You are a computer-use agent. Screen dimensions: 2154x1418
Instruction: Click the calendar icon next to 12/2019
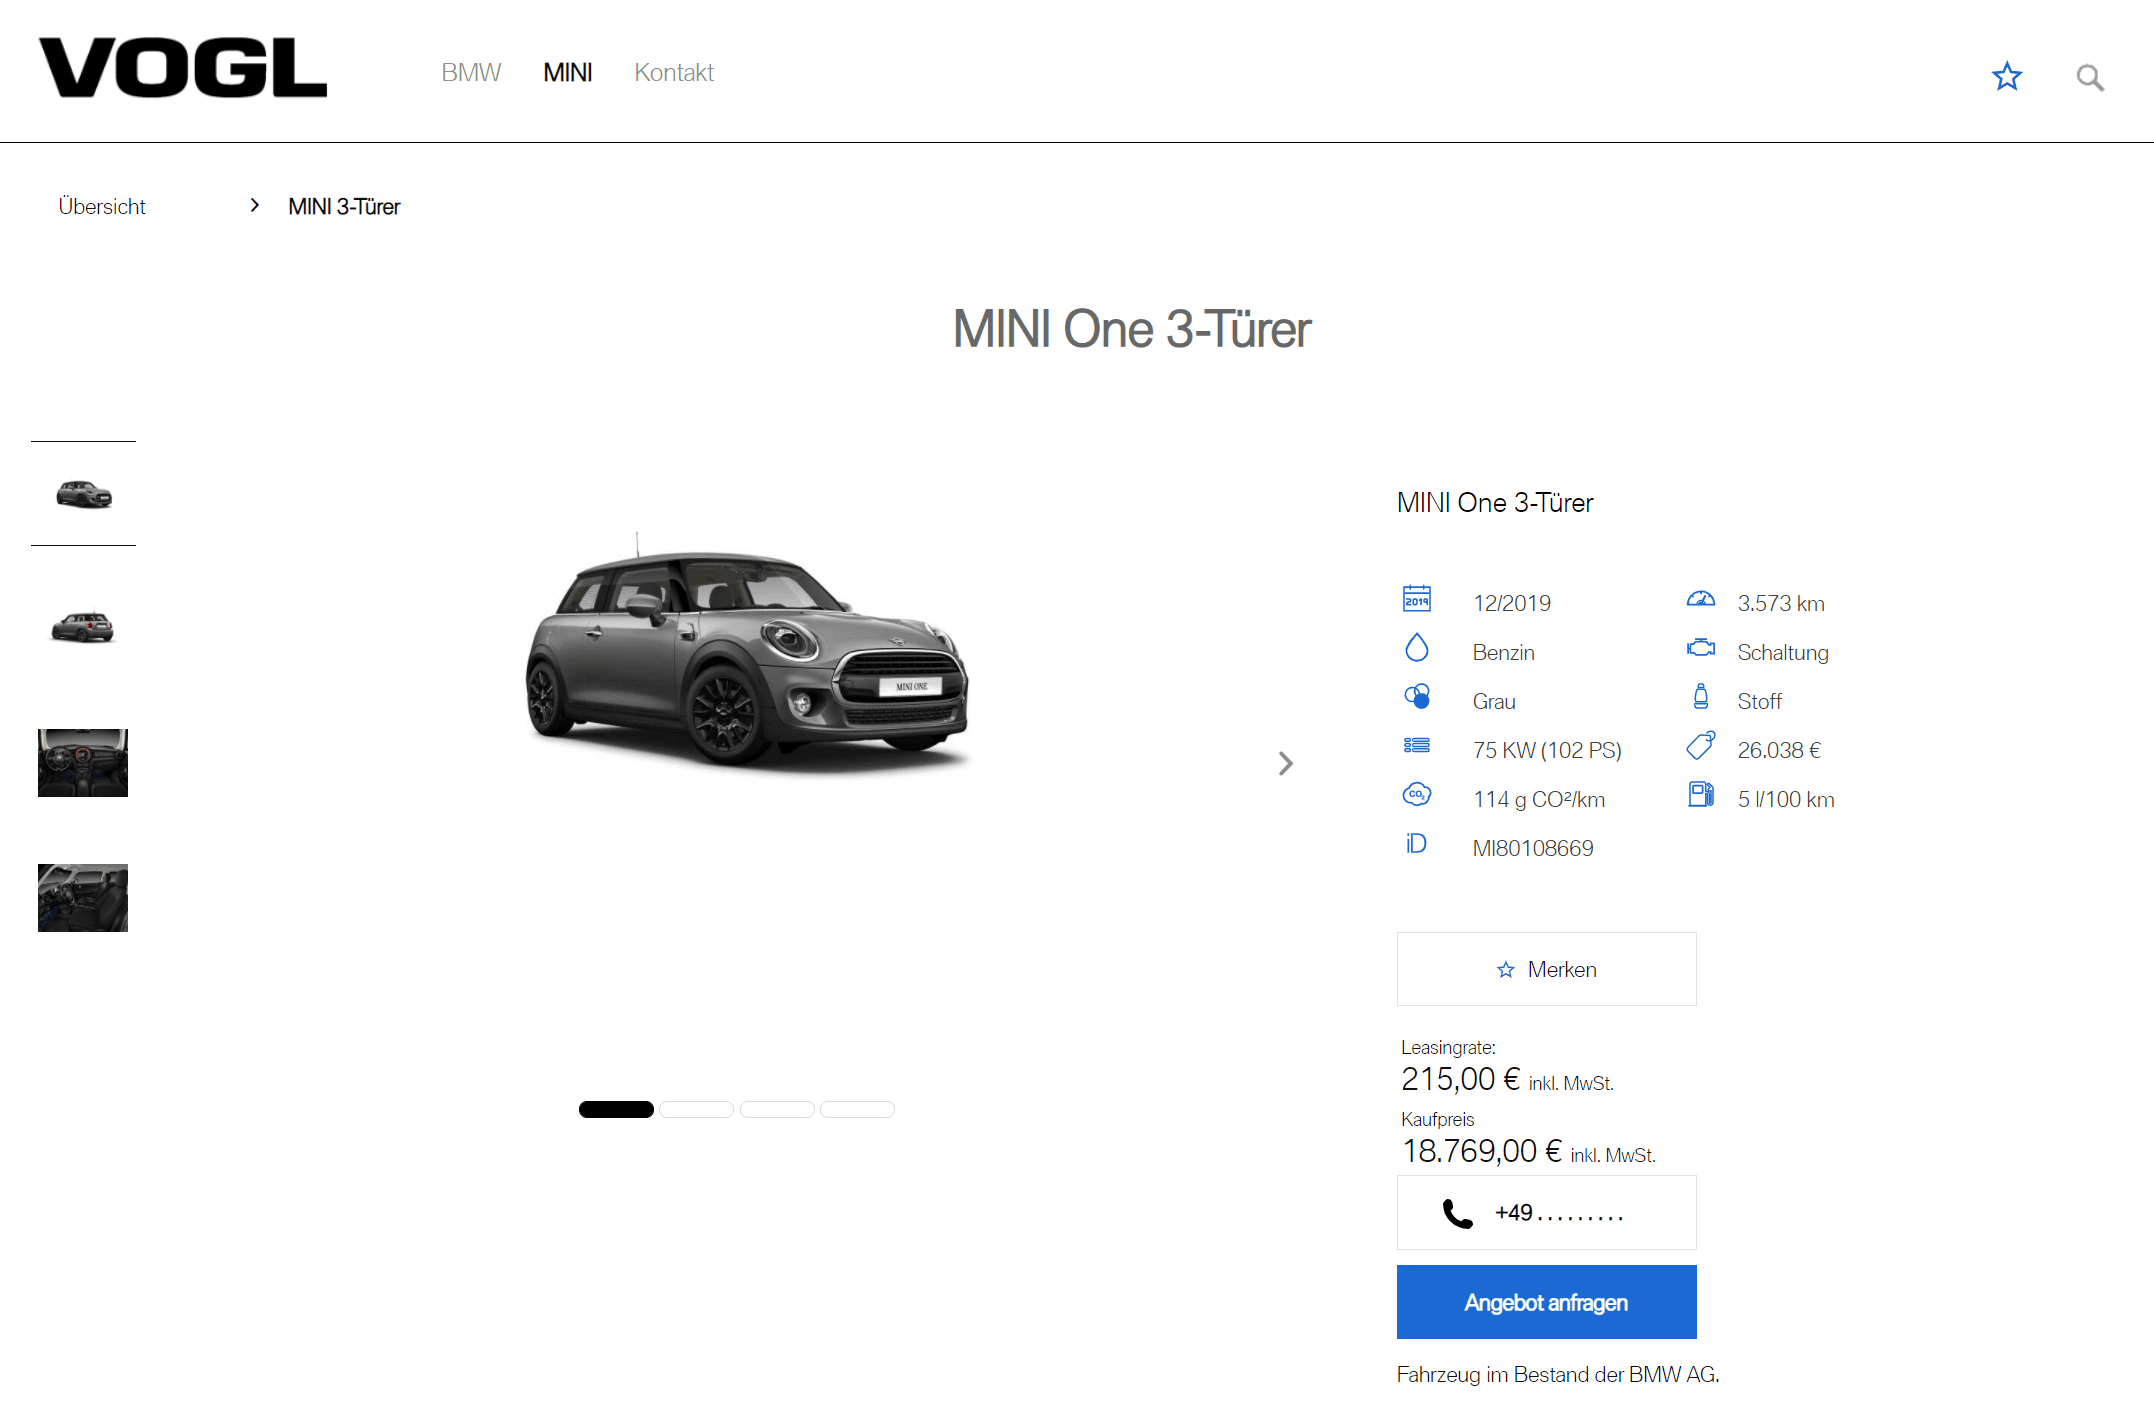(x=1416, y=598)
